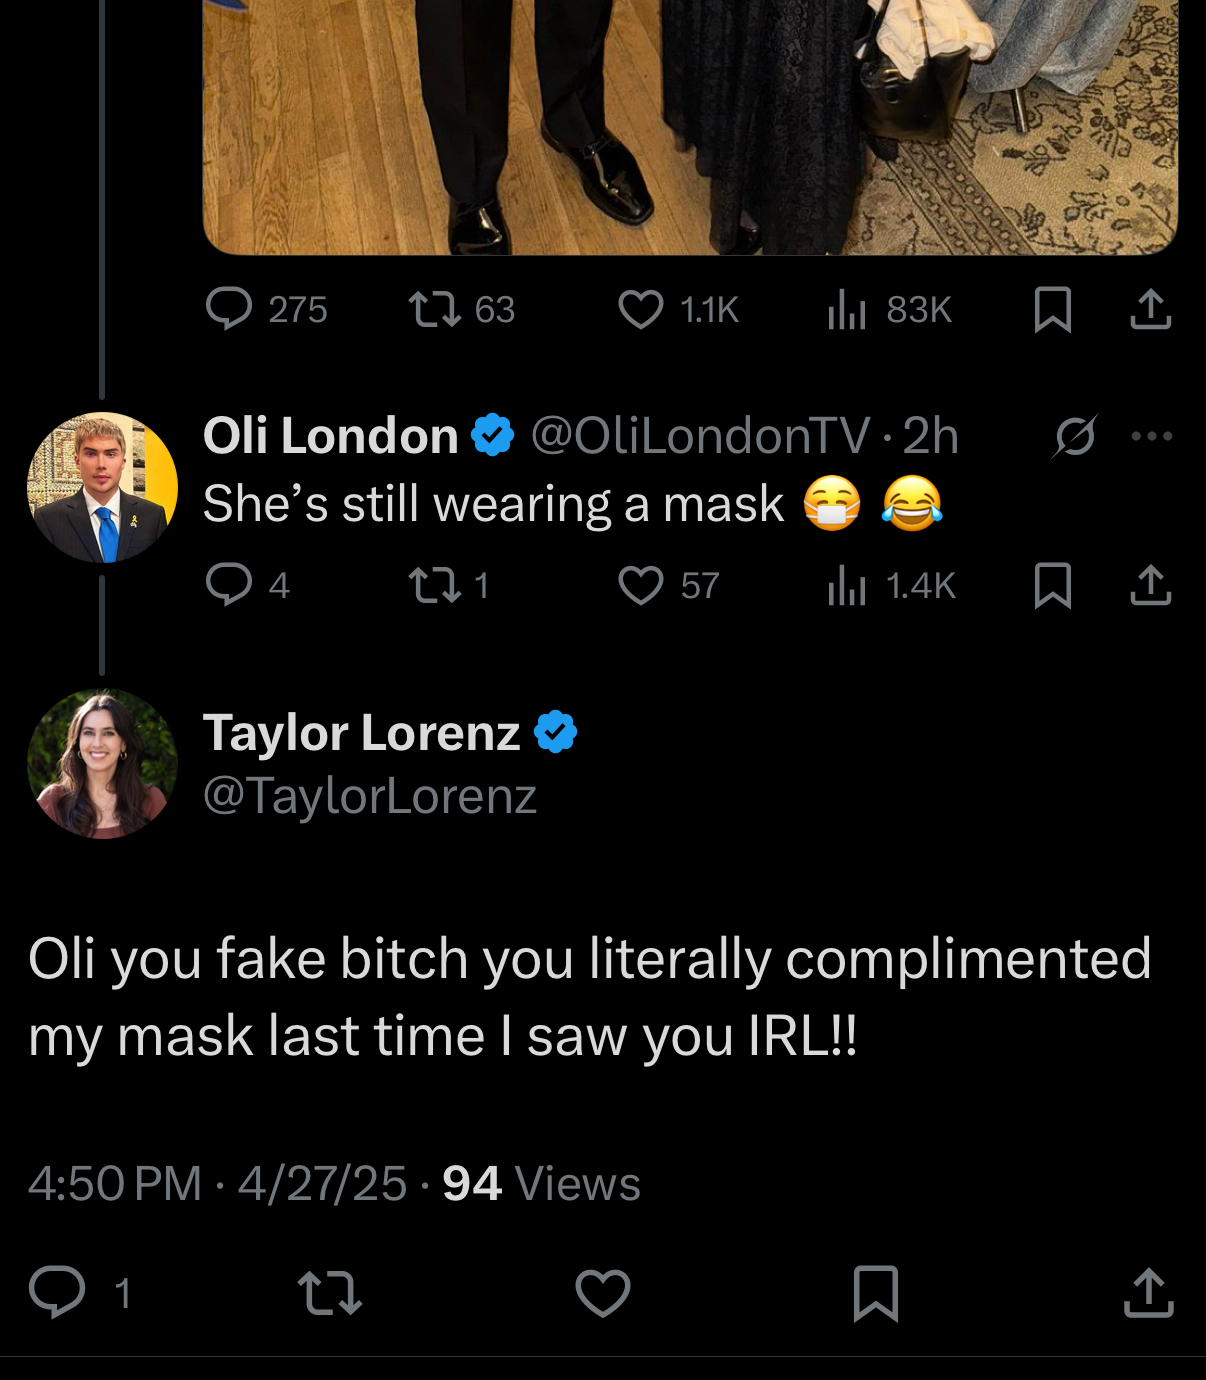Like the Oli London mask post
Image resolution: width=1206 pixels, height=1380 pixels.
pos(641,585)
